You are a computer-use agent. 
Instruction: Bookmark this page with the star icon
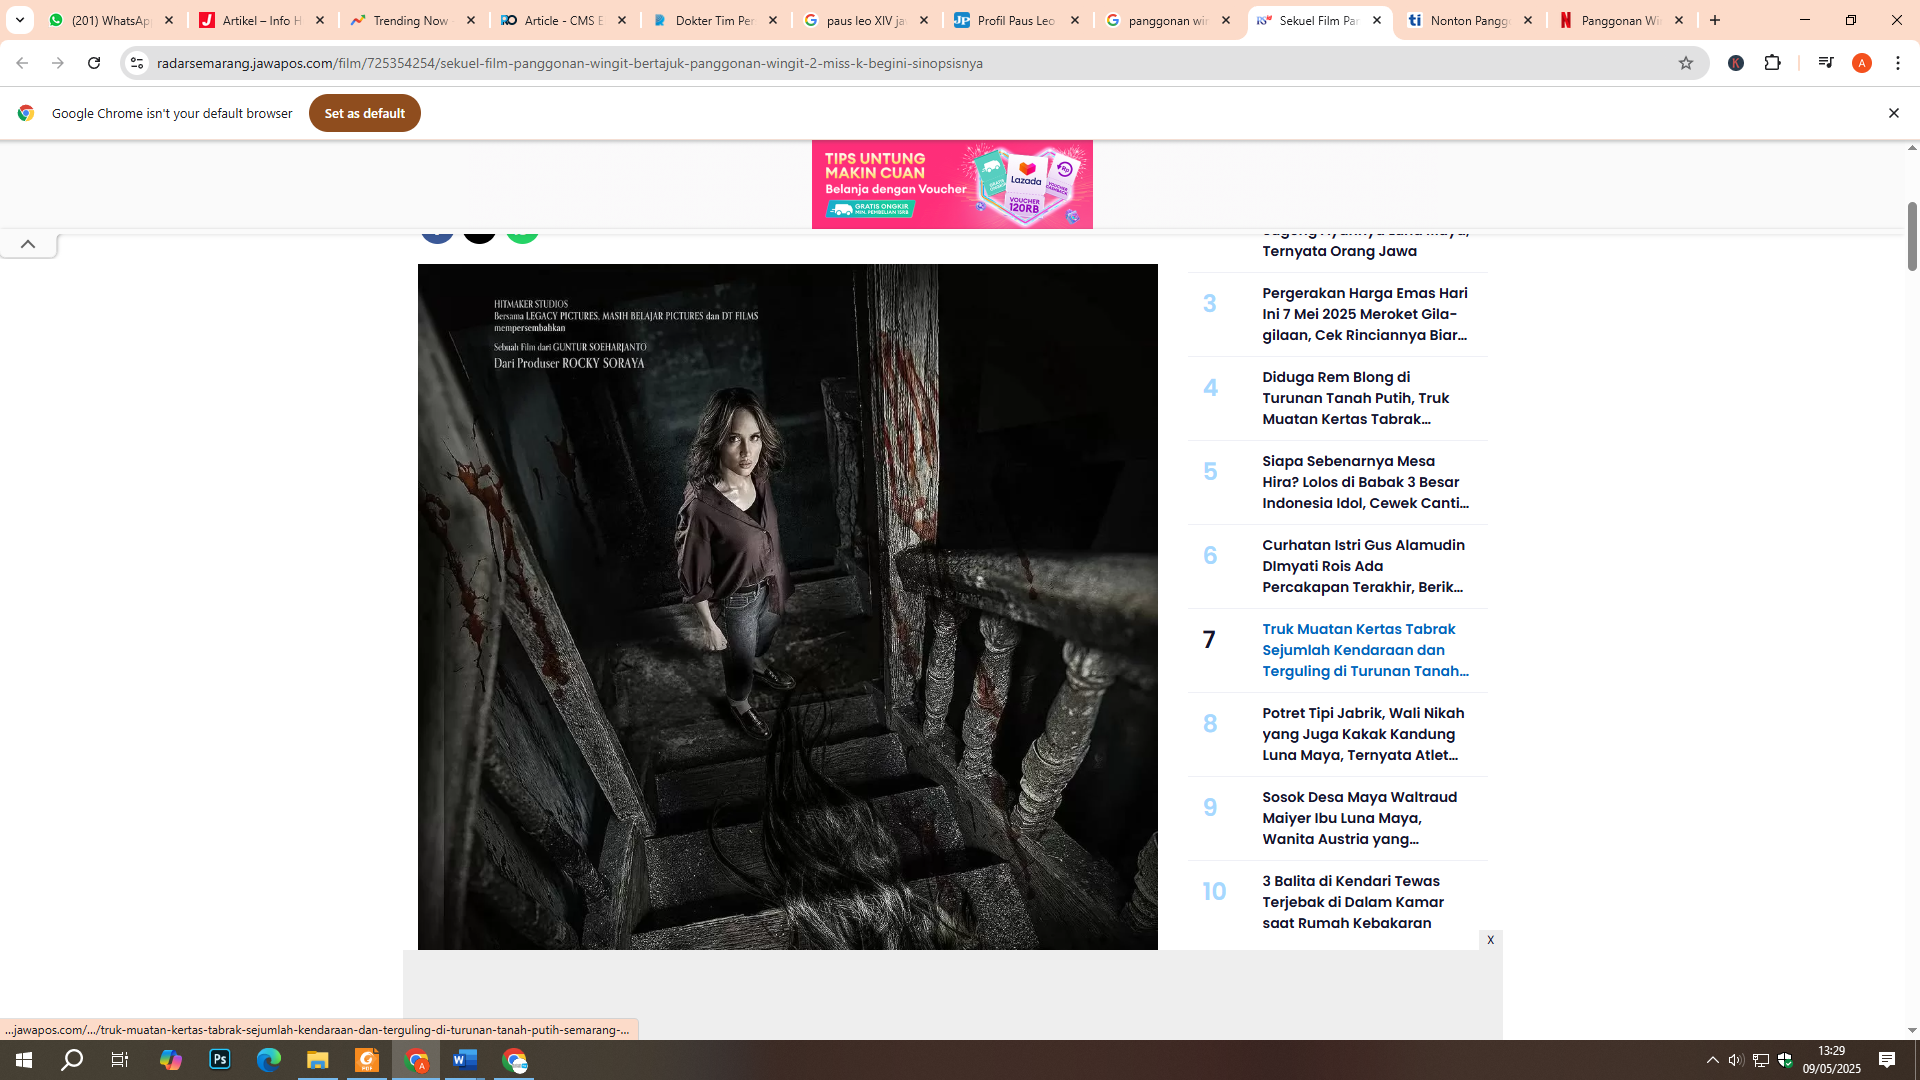point(1686,63)
